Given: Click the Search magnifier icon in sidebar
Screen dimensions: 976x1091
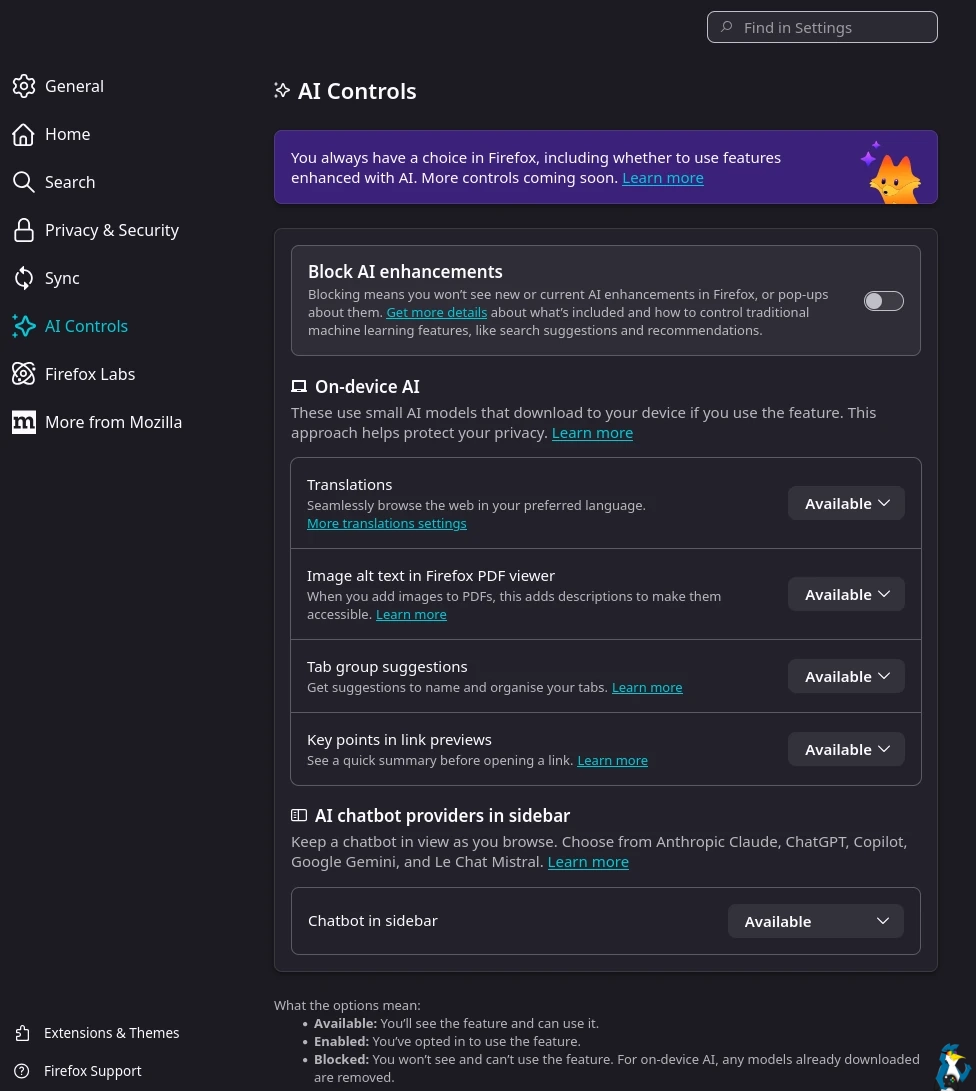Looking at the screenshot, I should tap(24, 182).
